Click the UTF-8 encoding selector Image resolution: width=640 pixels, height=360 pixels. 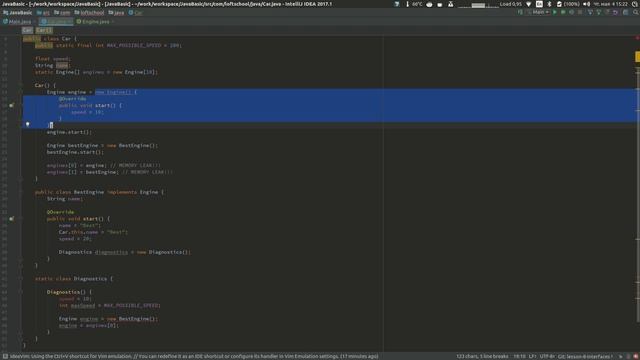point(547,356)
